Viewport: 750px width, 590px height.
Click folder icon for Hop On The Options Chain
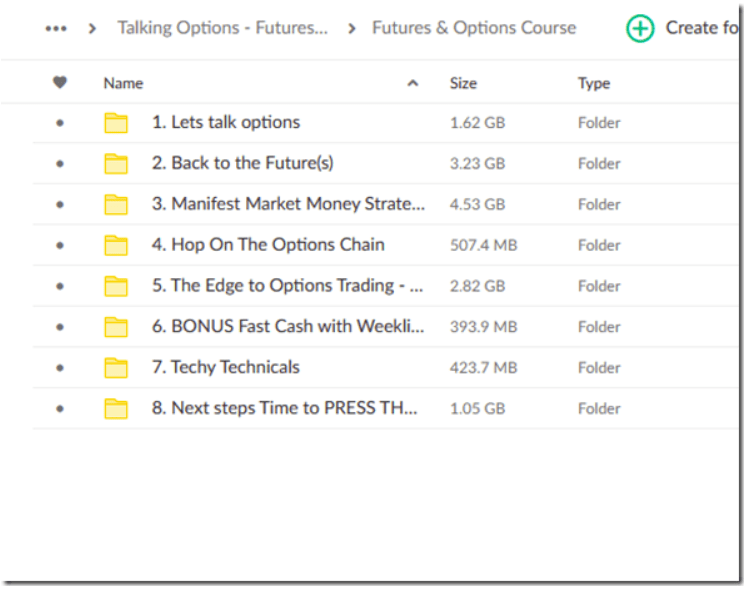pyautogui.click(x=116, y=245)
